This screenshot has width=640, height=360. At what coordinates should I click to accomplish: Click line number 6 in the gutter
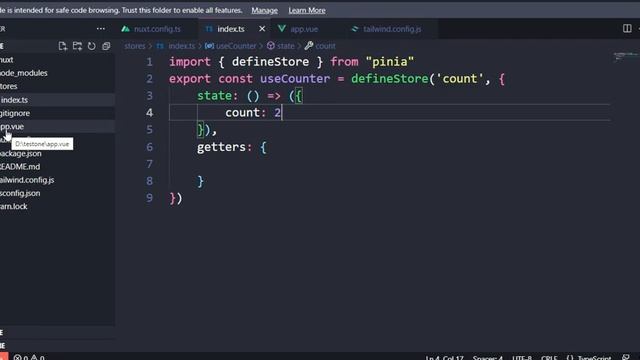click(149, 147)
